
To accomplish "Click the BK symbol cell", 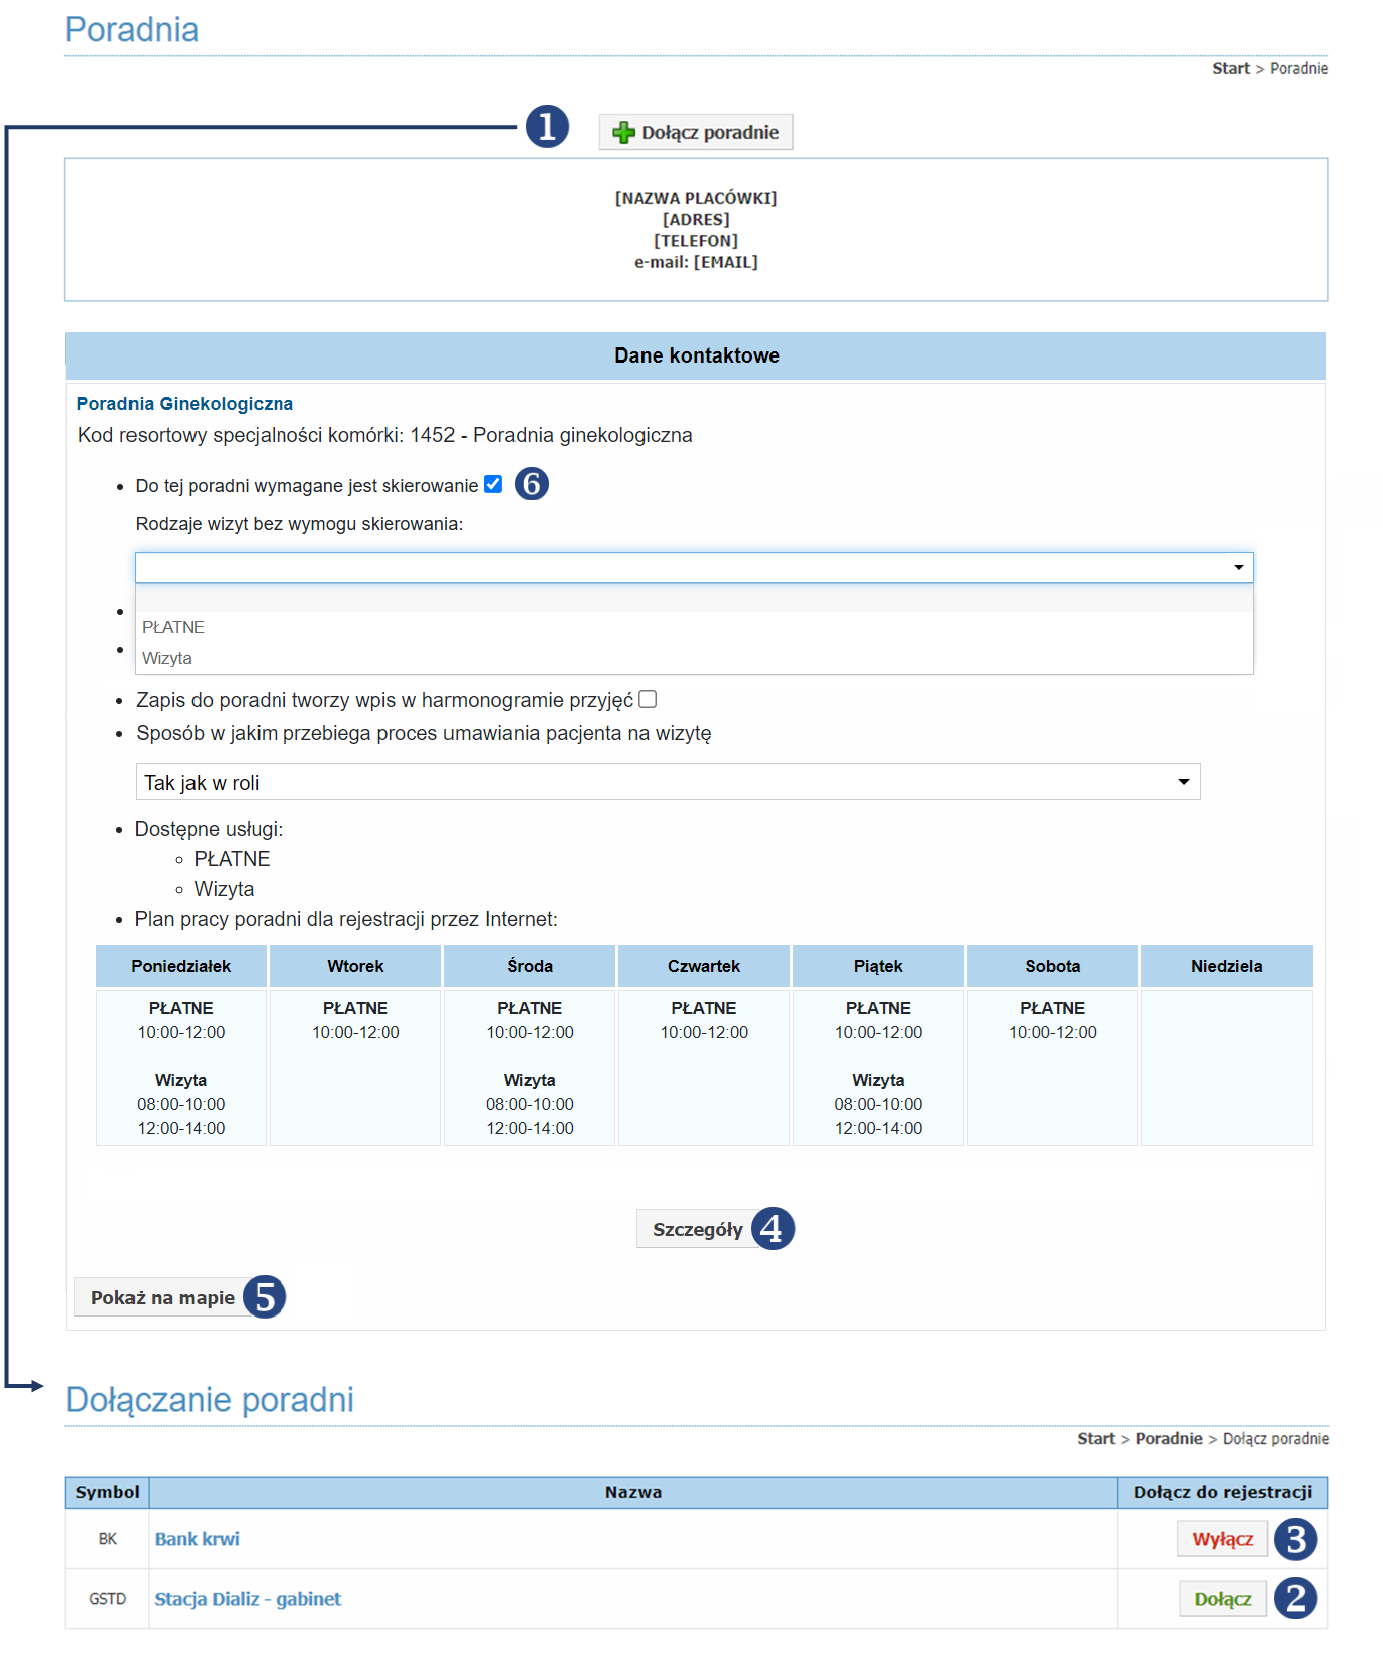I will [107, 1539].
